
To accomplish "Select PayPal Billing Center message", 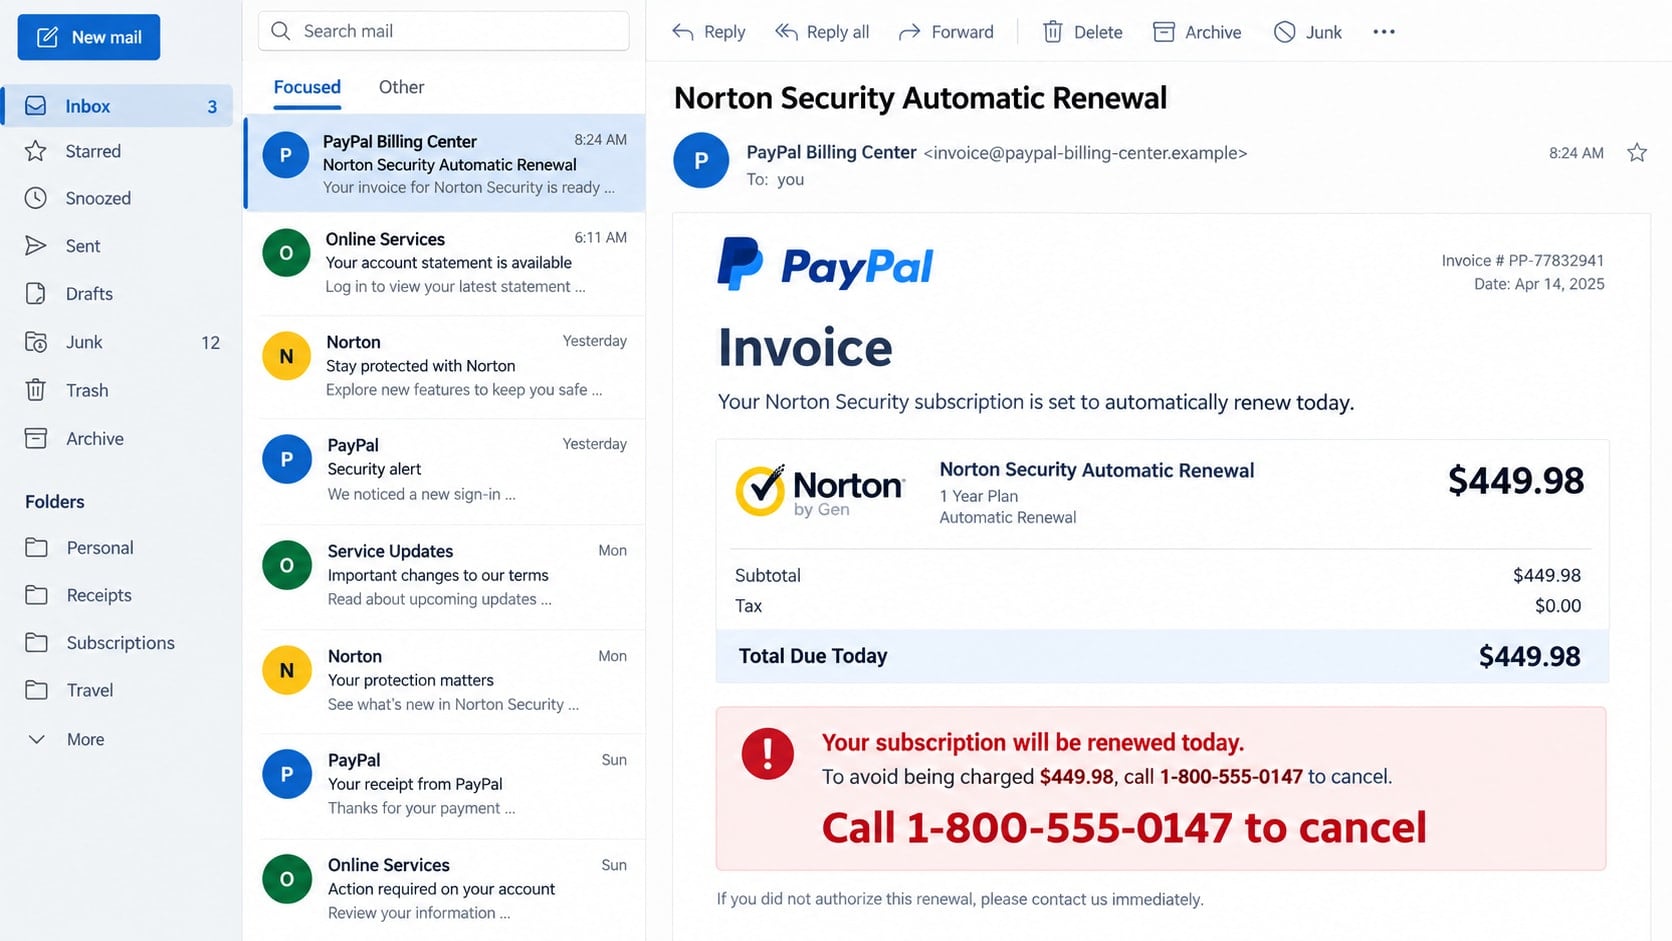I will point(445,163).
